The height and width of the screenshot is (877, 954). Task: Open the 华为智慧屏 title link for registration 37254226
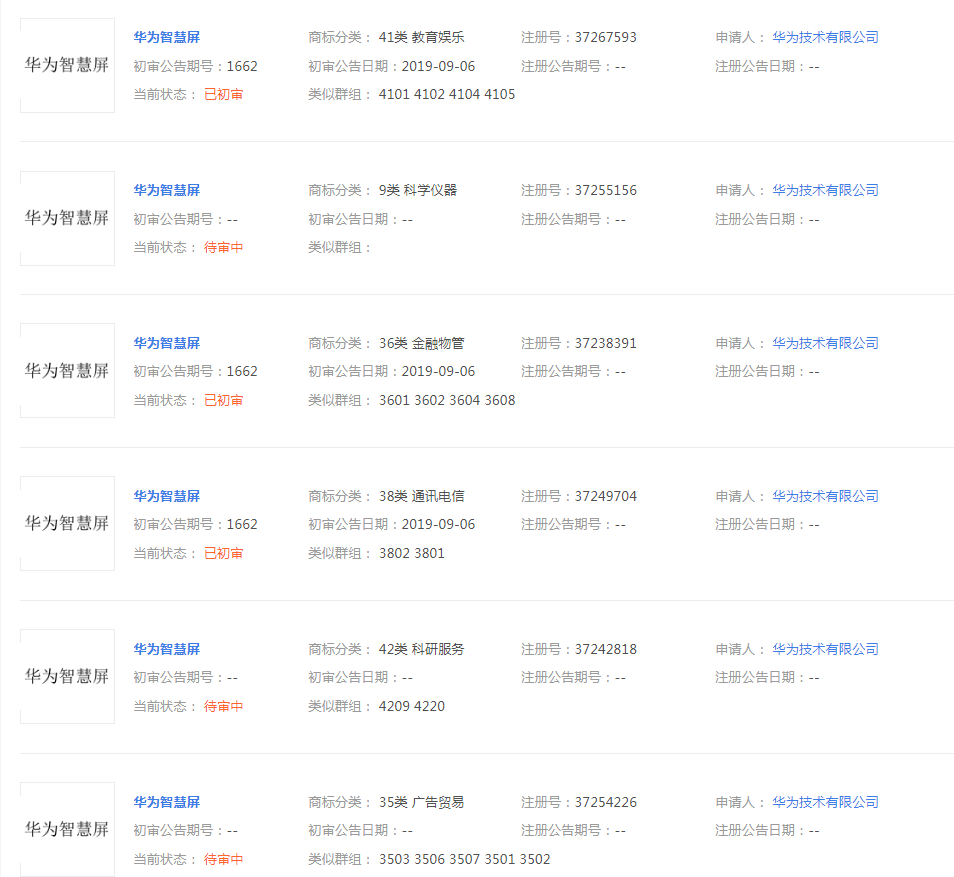click(x=167, y=802)
